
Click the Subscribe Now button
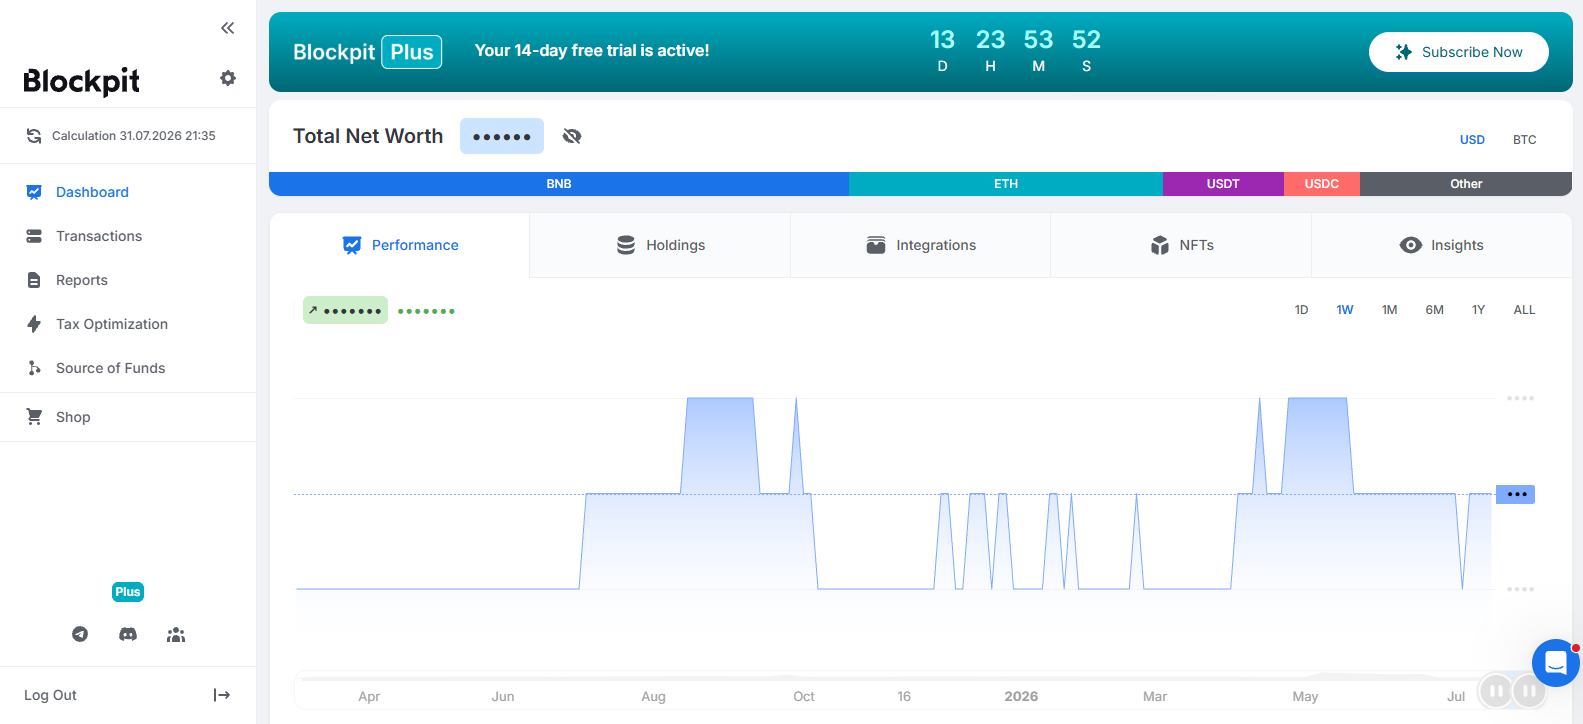(1459, 52)
